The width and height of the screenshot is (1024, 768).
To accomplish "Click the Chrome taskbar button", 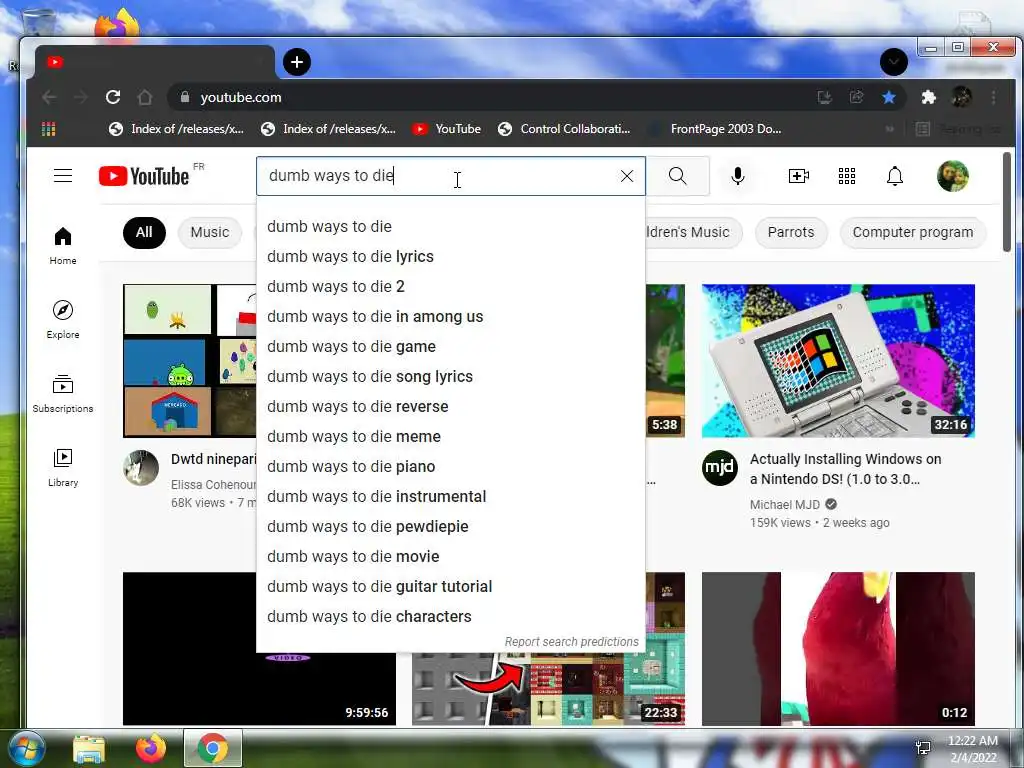I will click(213, 748).
